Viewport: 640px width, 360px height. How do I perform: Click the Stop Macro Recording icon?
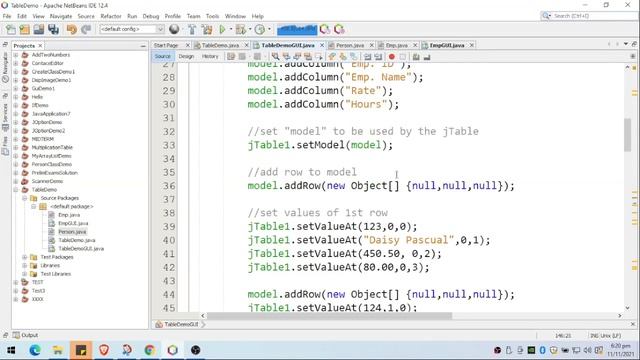point(402,57)
